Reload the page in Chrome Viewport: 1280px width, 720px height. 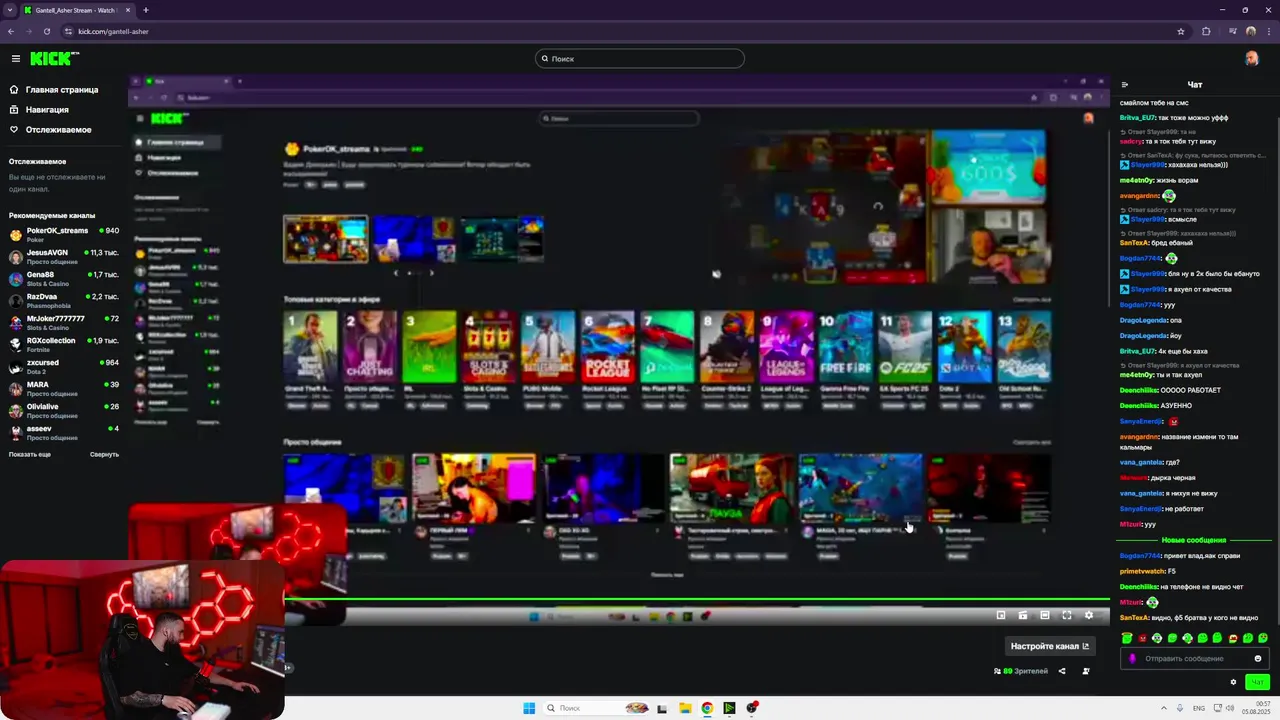coord(46,31)
